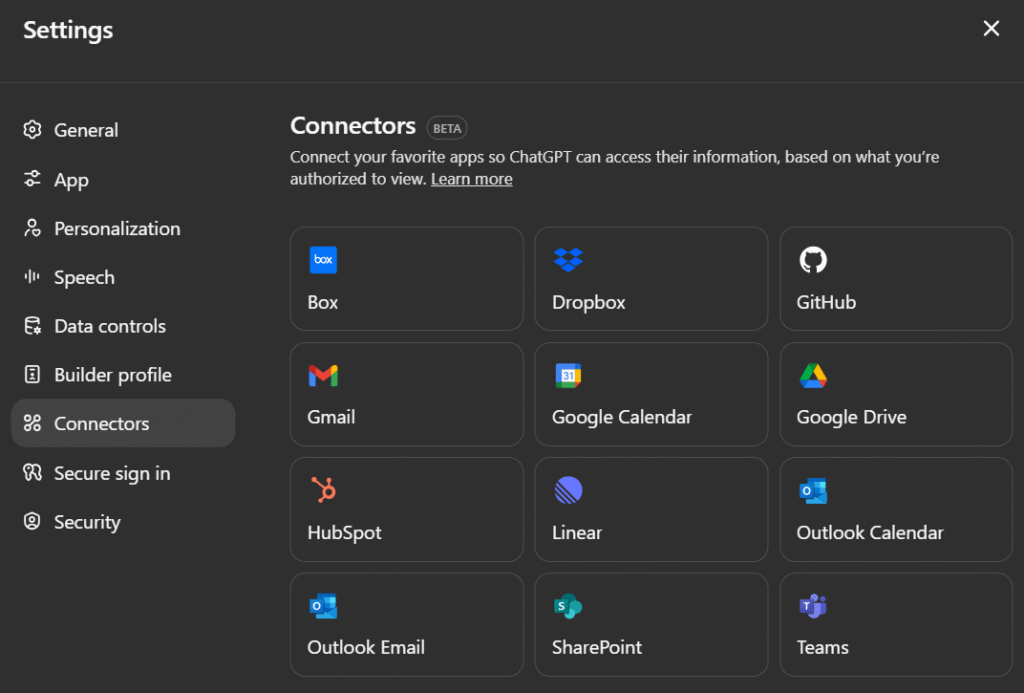Click the Personalization person icon
1024x693 pixels.
32,227
